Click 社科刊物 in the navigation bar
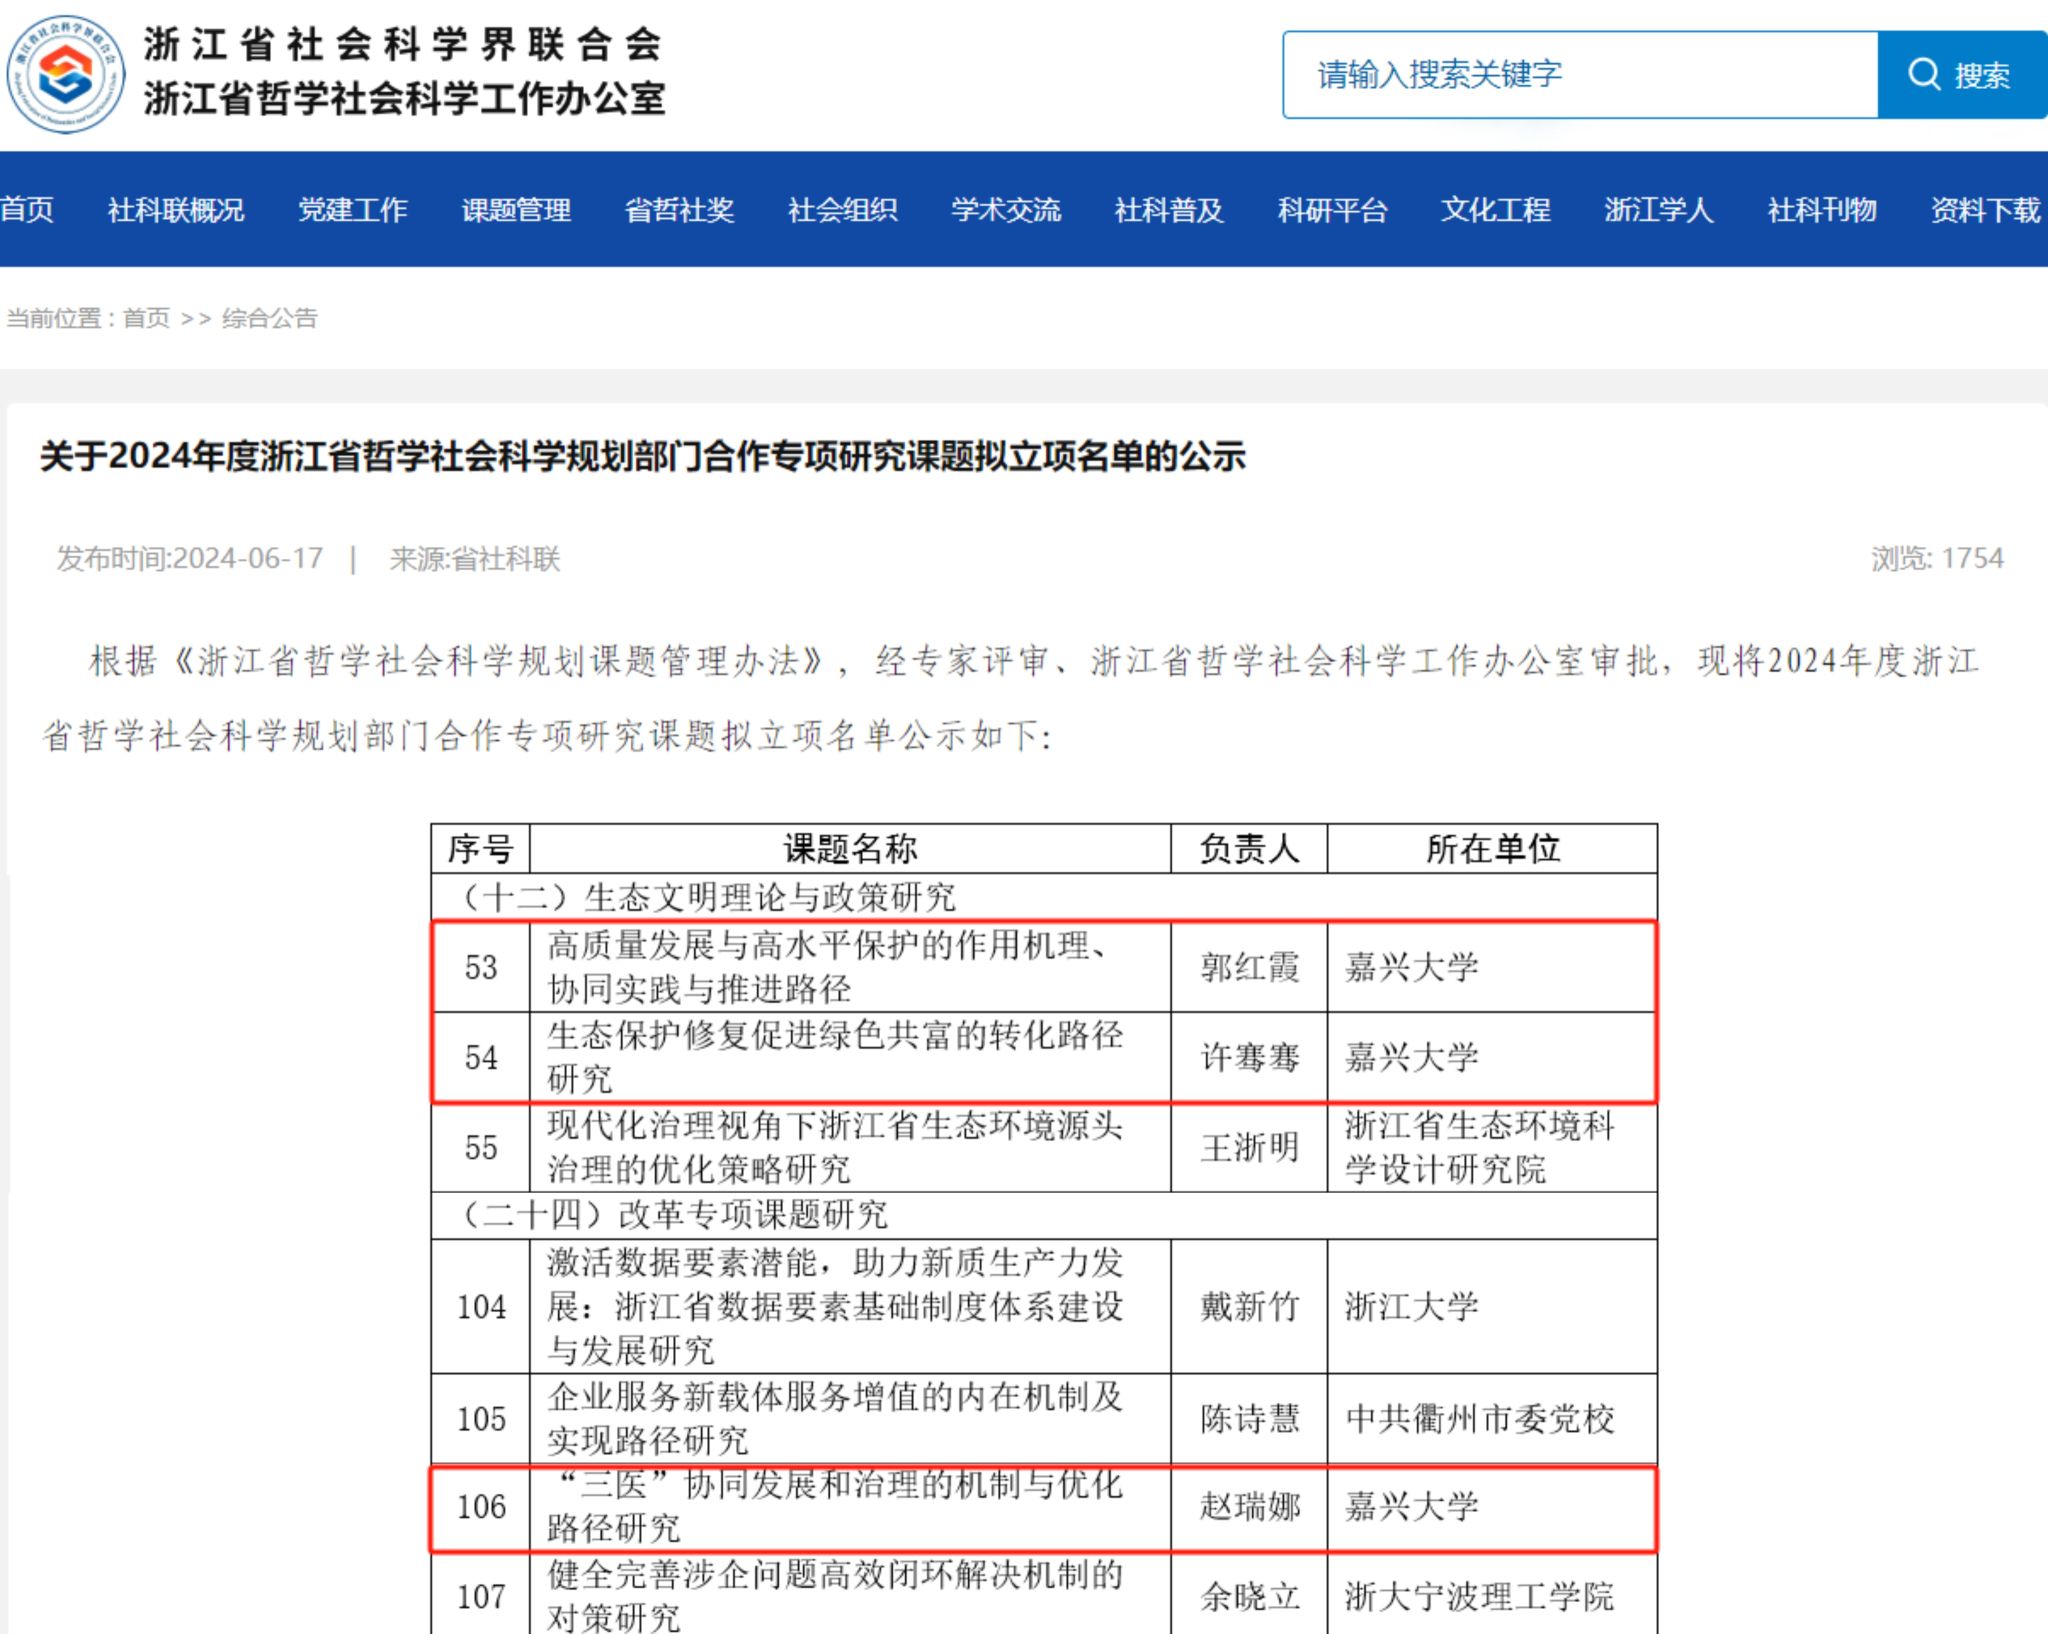 (1821, 210)
